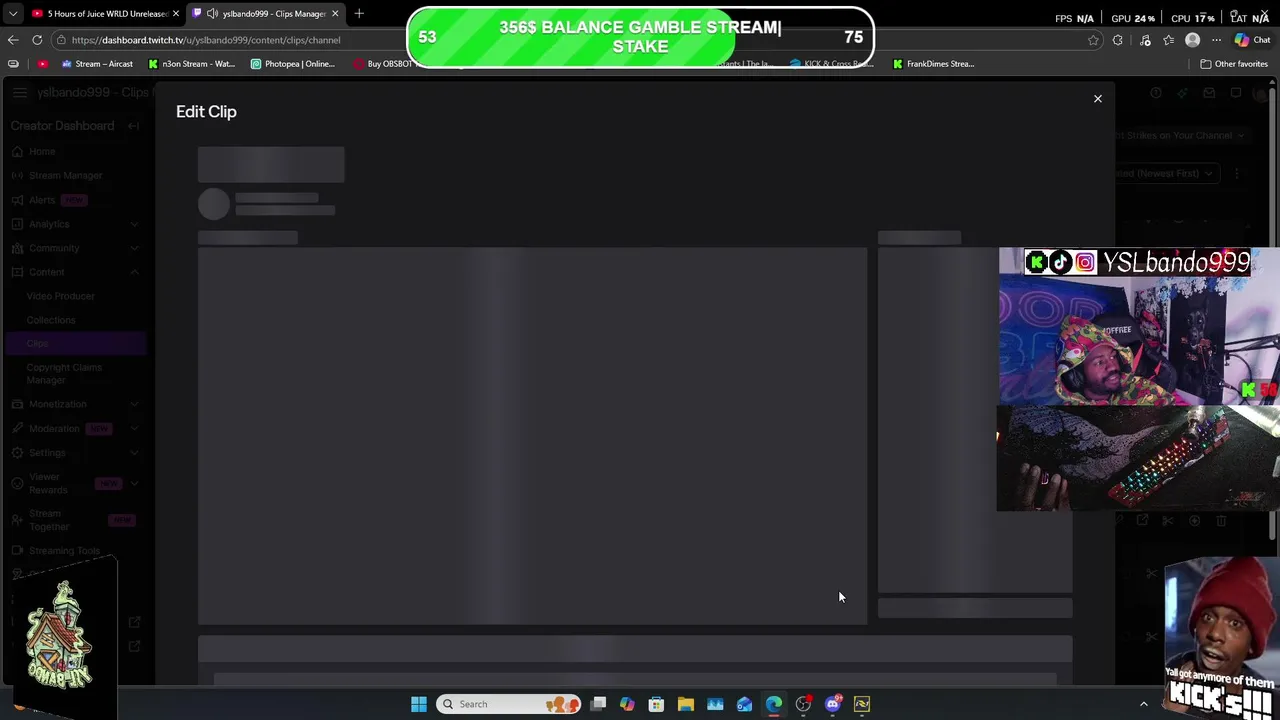Screen dimensions: 1280x720
Task: Open the Photos app from the taskbar
Action: (x=715, y=704)
